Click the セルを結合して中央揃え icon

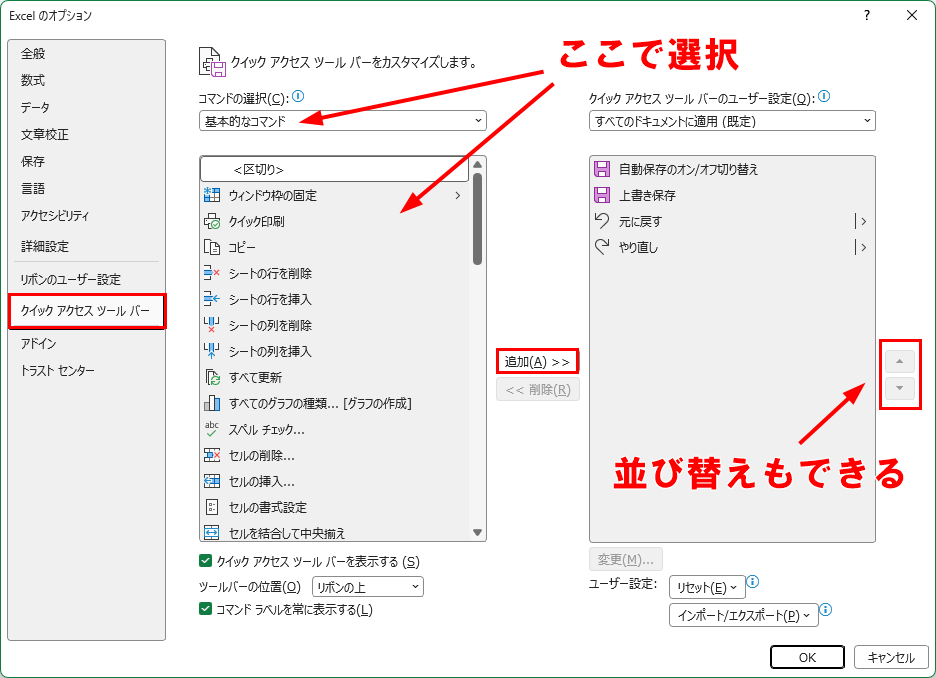tap(211, 532)
